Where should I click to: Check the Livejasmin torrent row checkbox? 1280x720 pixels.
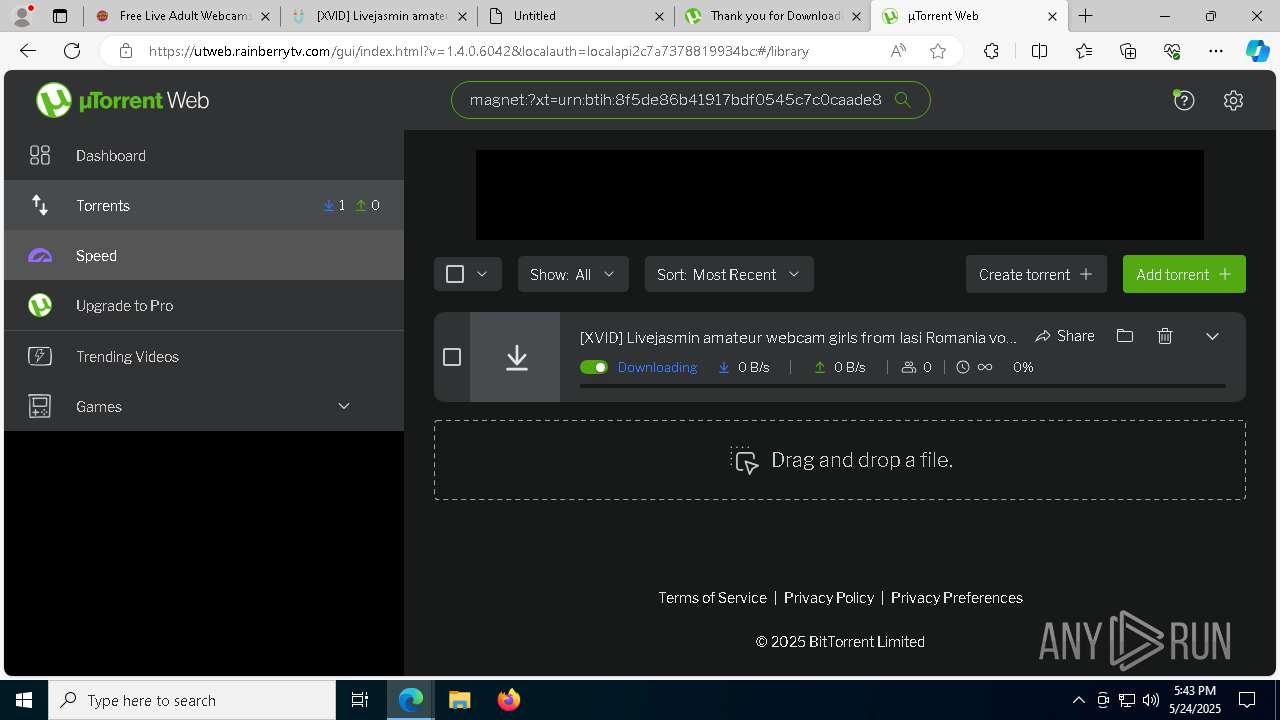[x=452, y=357]
